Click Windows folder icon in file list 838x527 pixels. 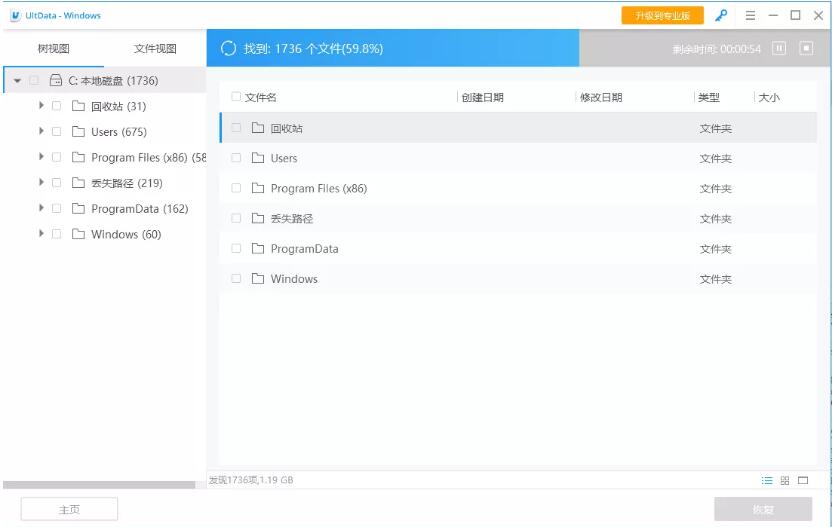[x=257, y=279]
